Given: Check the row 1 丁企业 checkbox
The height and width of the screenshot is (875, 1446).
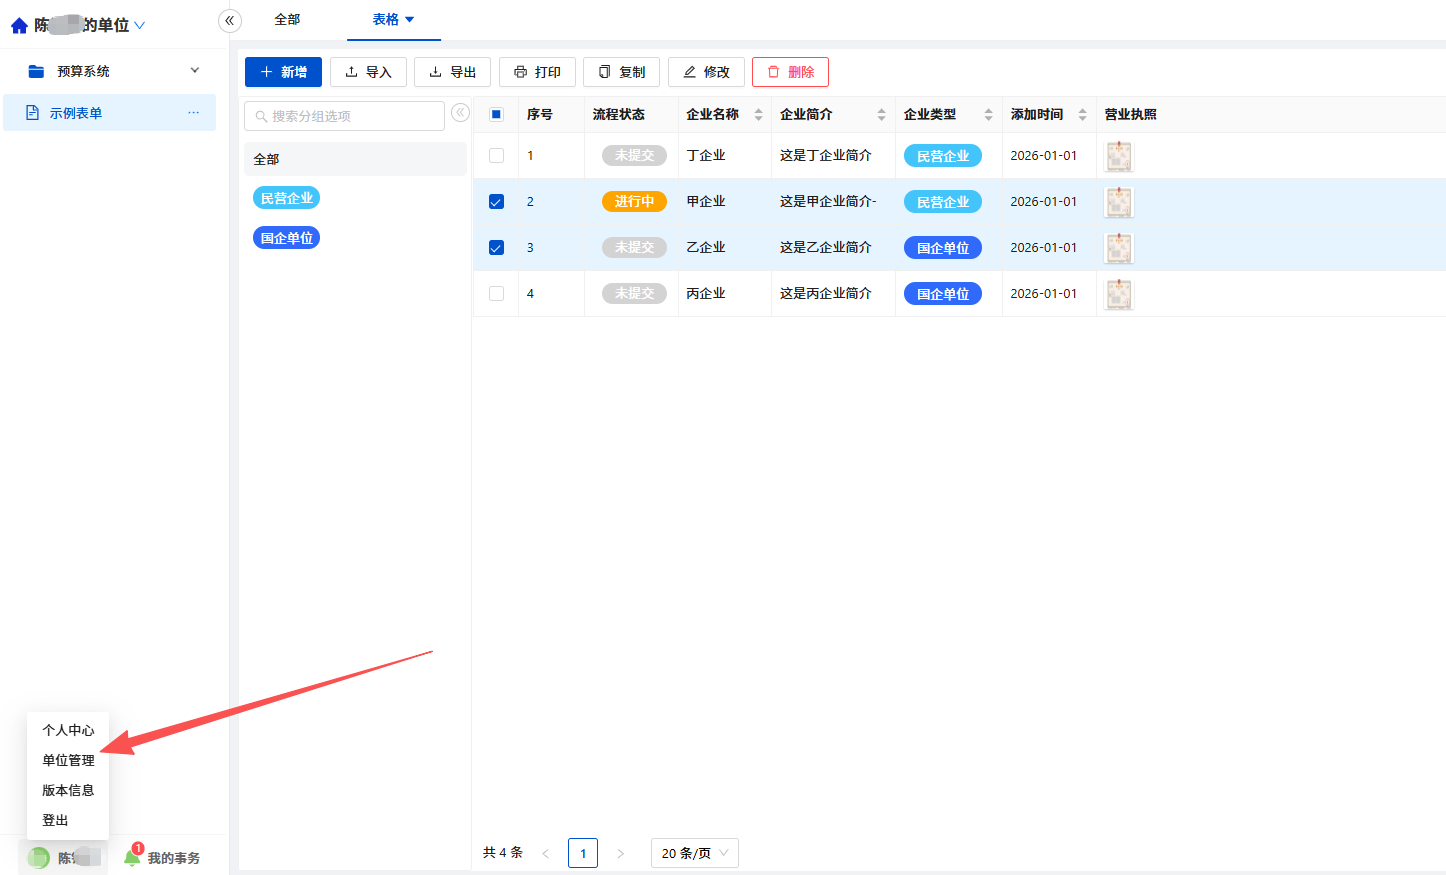Looking at the screenshot, I should (496, 156).
